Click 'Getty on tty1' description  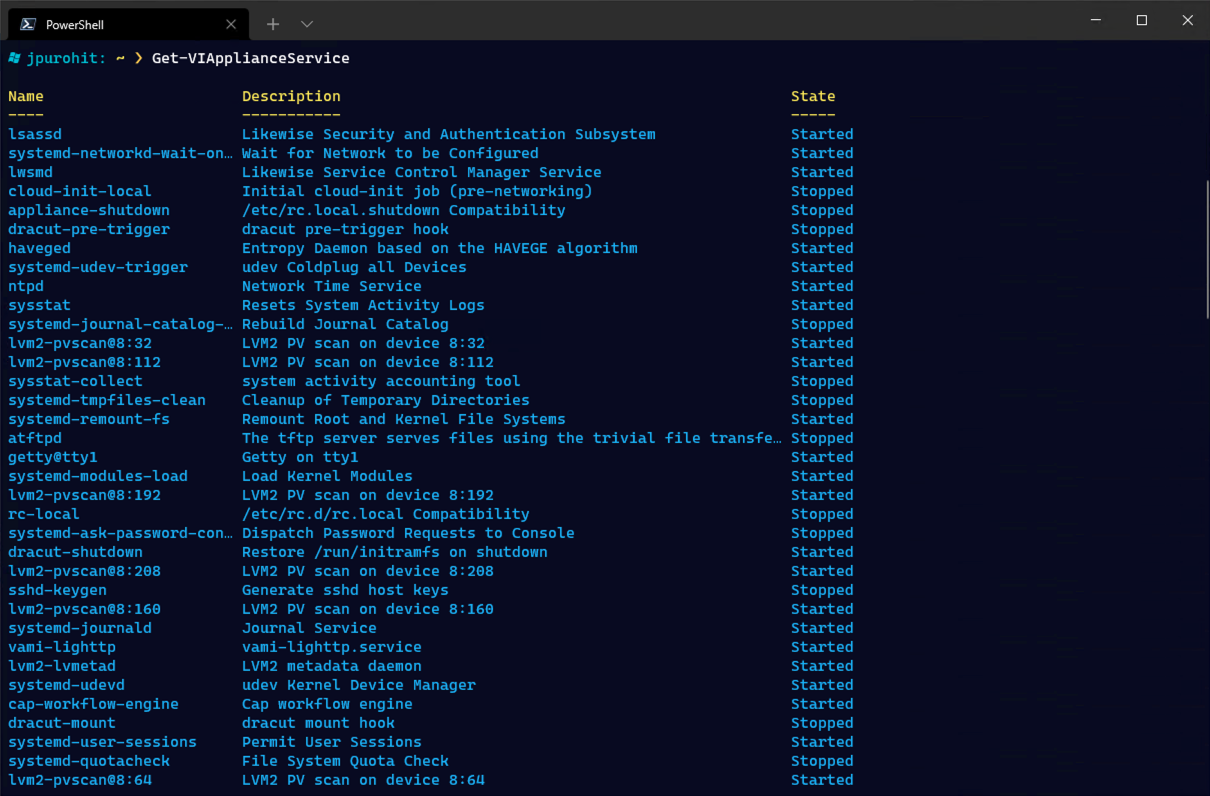(300, 457)
